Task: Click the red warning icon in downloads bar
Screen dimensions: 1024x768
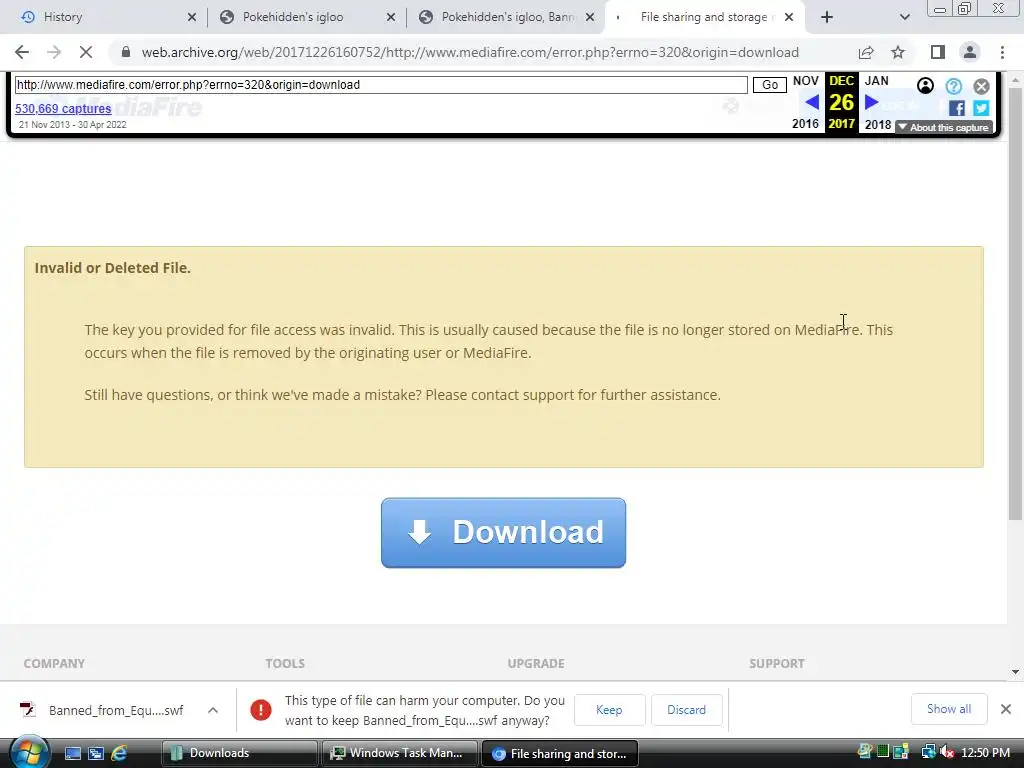Action: (261, 710)
